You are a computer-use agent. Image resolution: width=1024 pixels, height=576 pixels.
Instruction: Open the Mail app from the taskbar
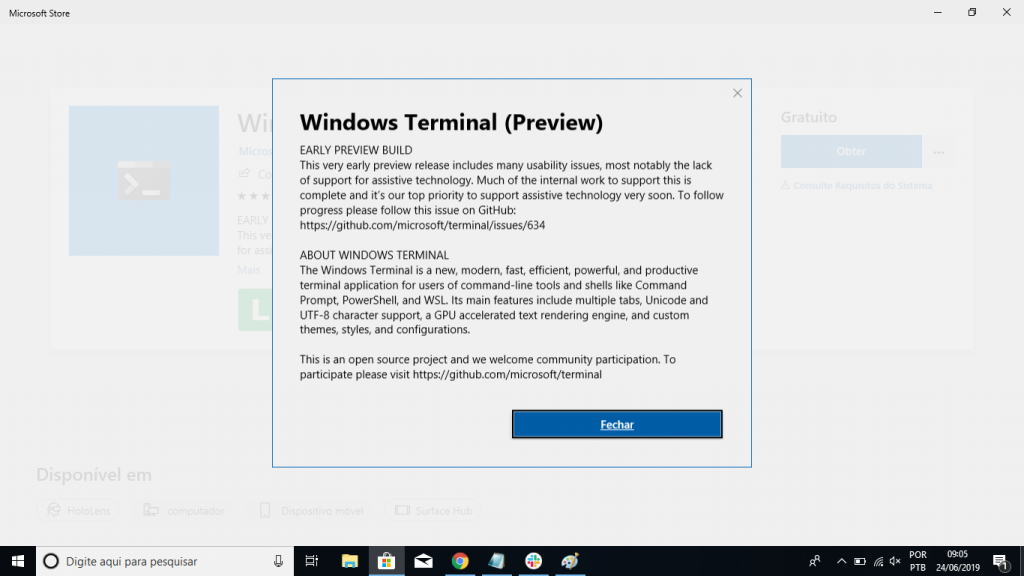click(423, 561)
